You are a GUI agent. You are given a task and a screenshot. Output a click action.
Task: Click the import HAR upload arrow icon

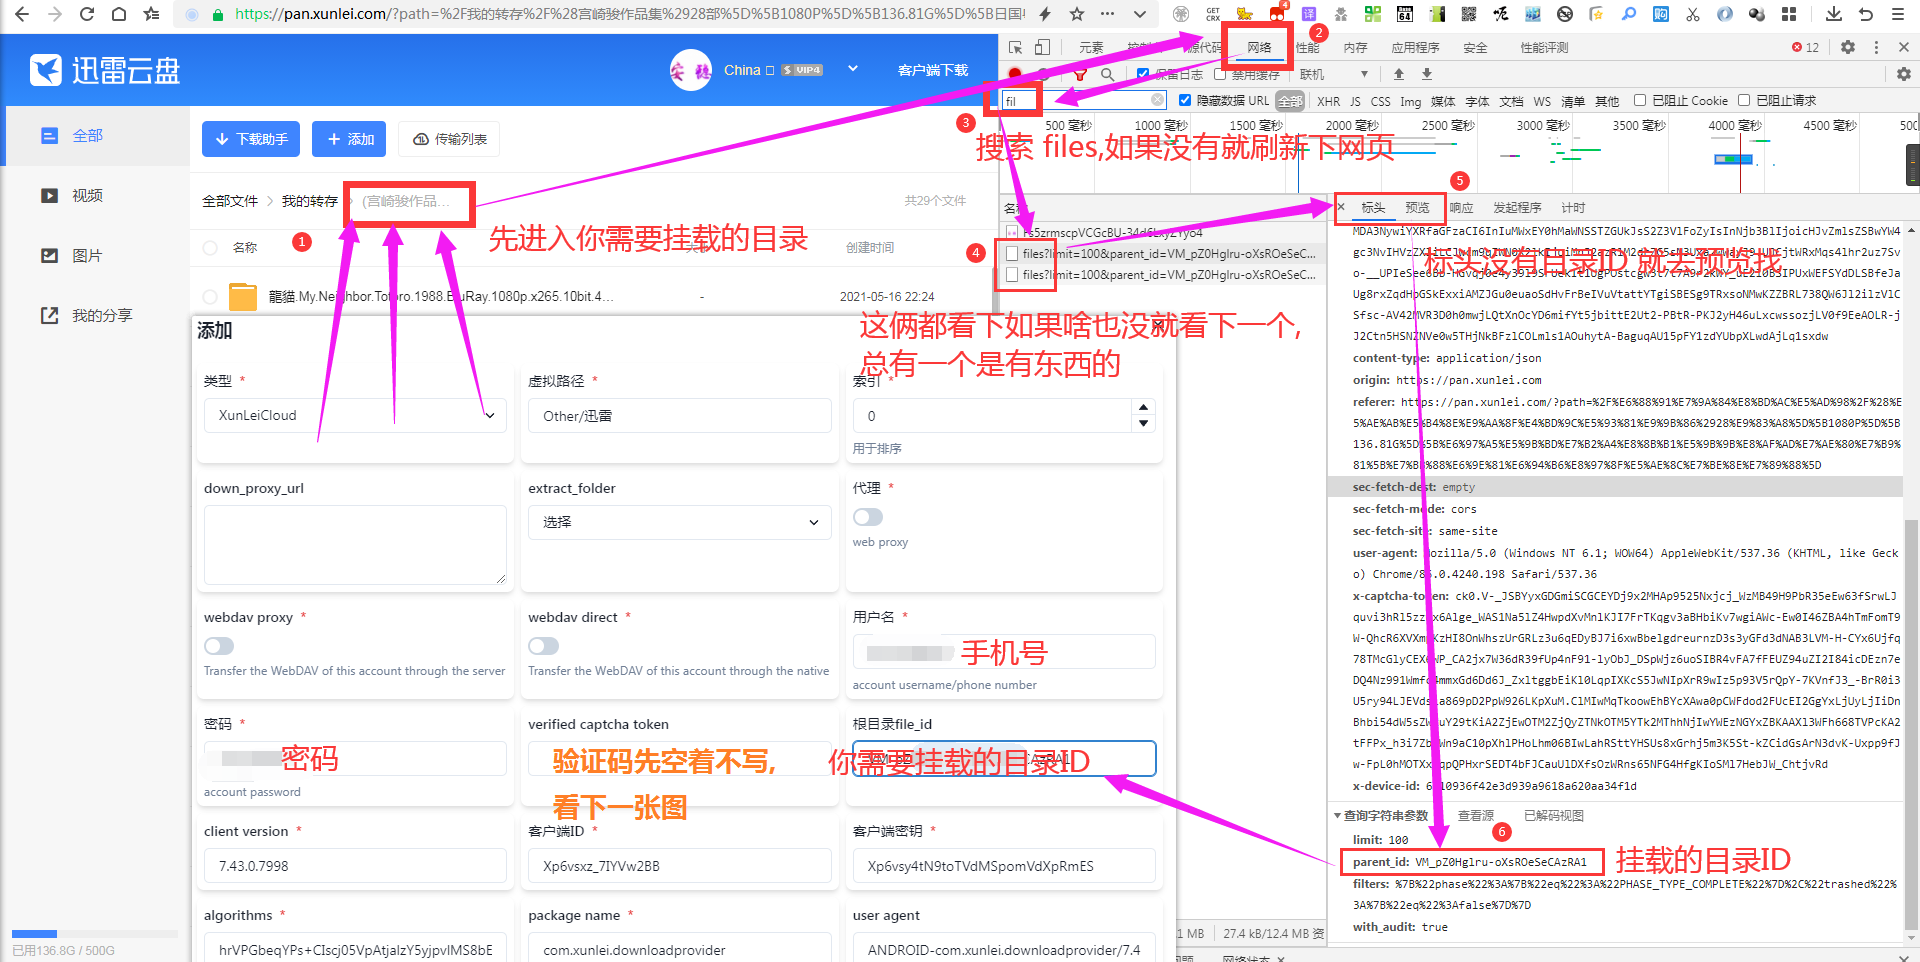(x=1399, y=74)
